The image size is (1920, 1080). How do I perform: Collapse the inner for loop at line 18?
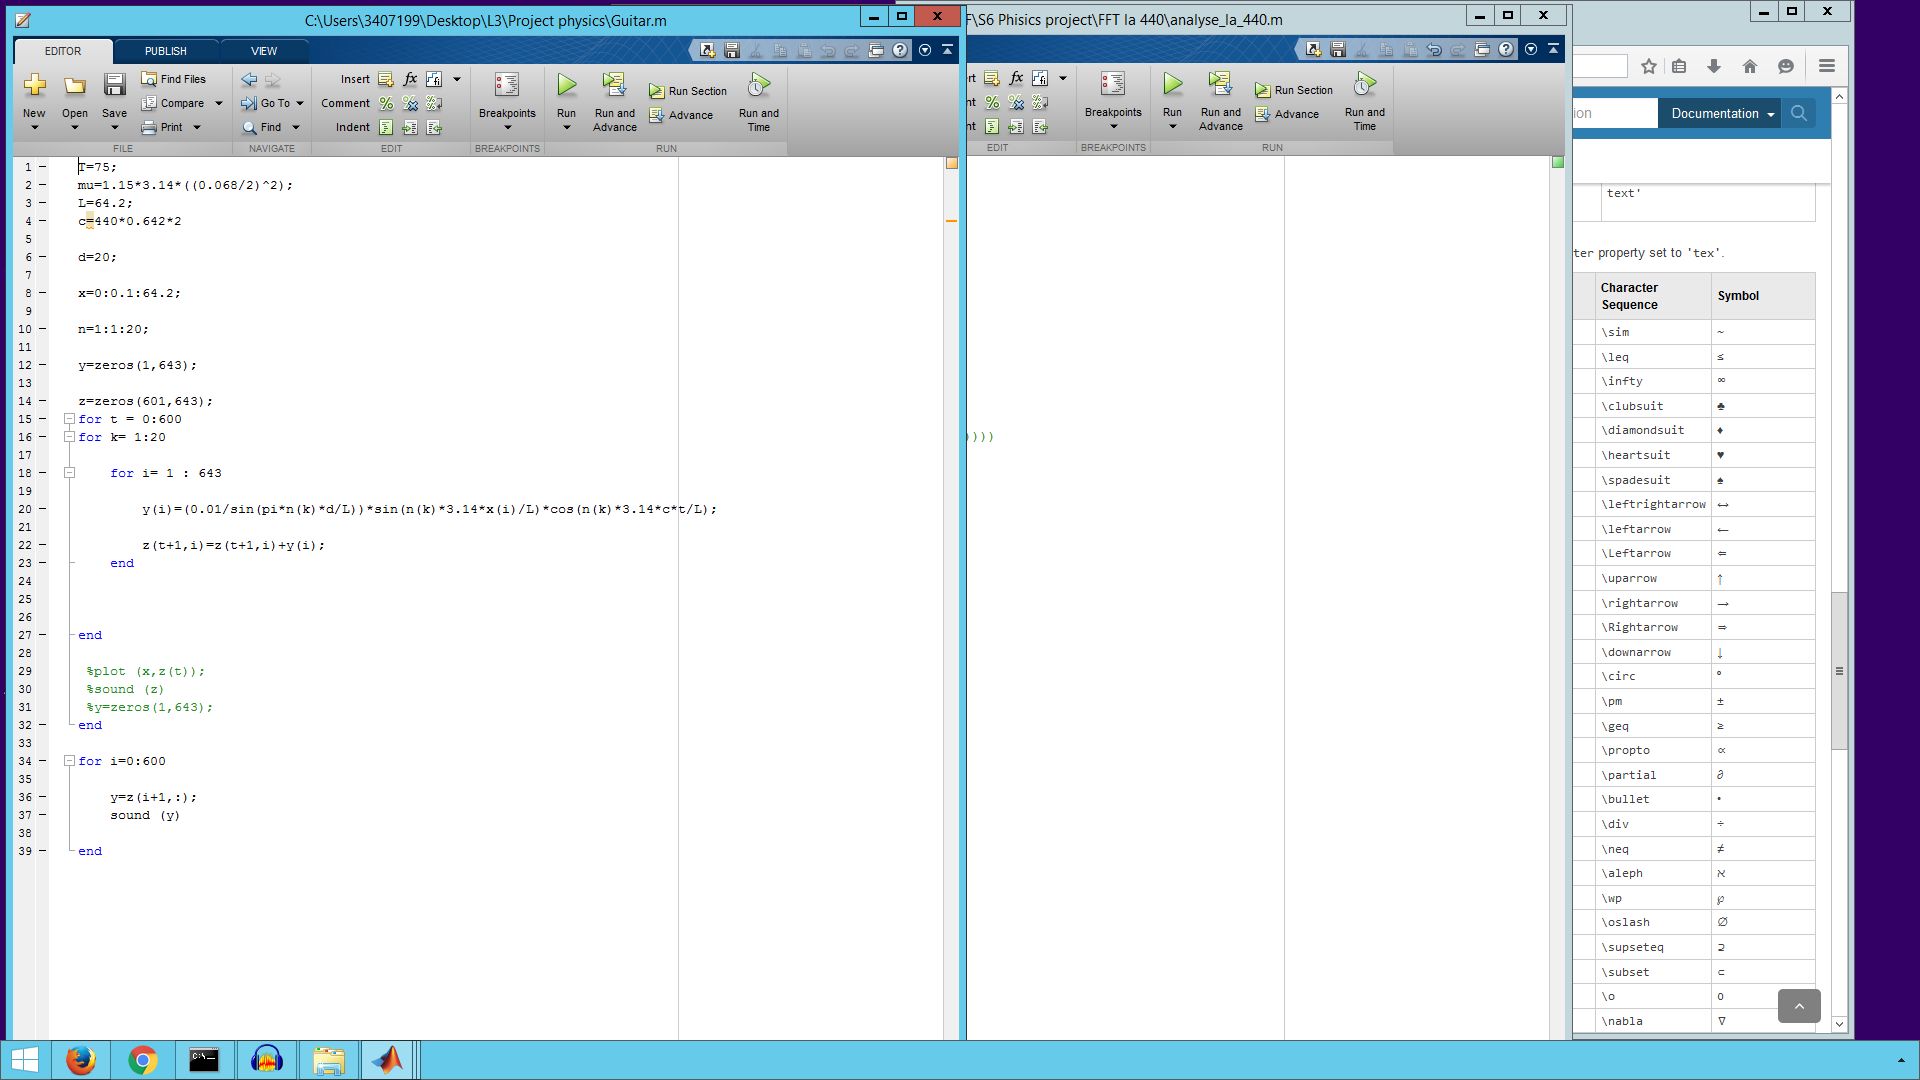click(x=70, y=473)
